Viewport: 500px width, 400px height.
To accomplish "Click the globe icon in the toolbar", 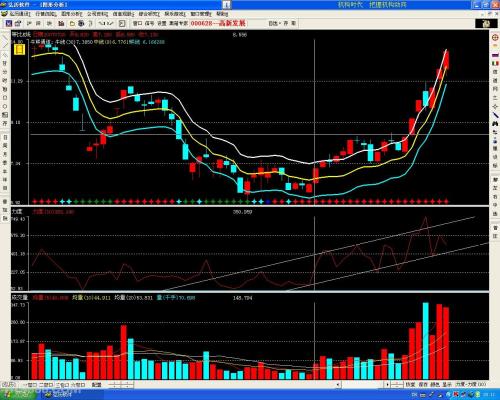I will point(81,24).
